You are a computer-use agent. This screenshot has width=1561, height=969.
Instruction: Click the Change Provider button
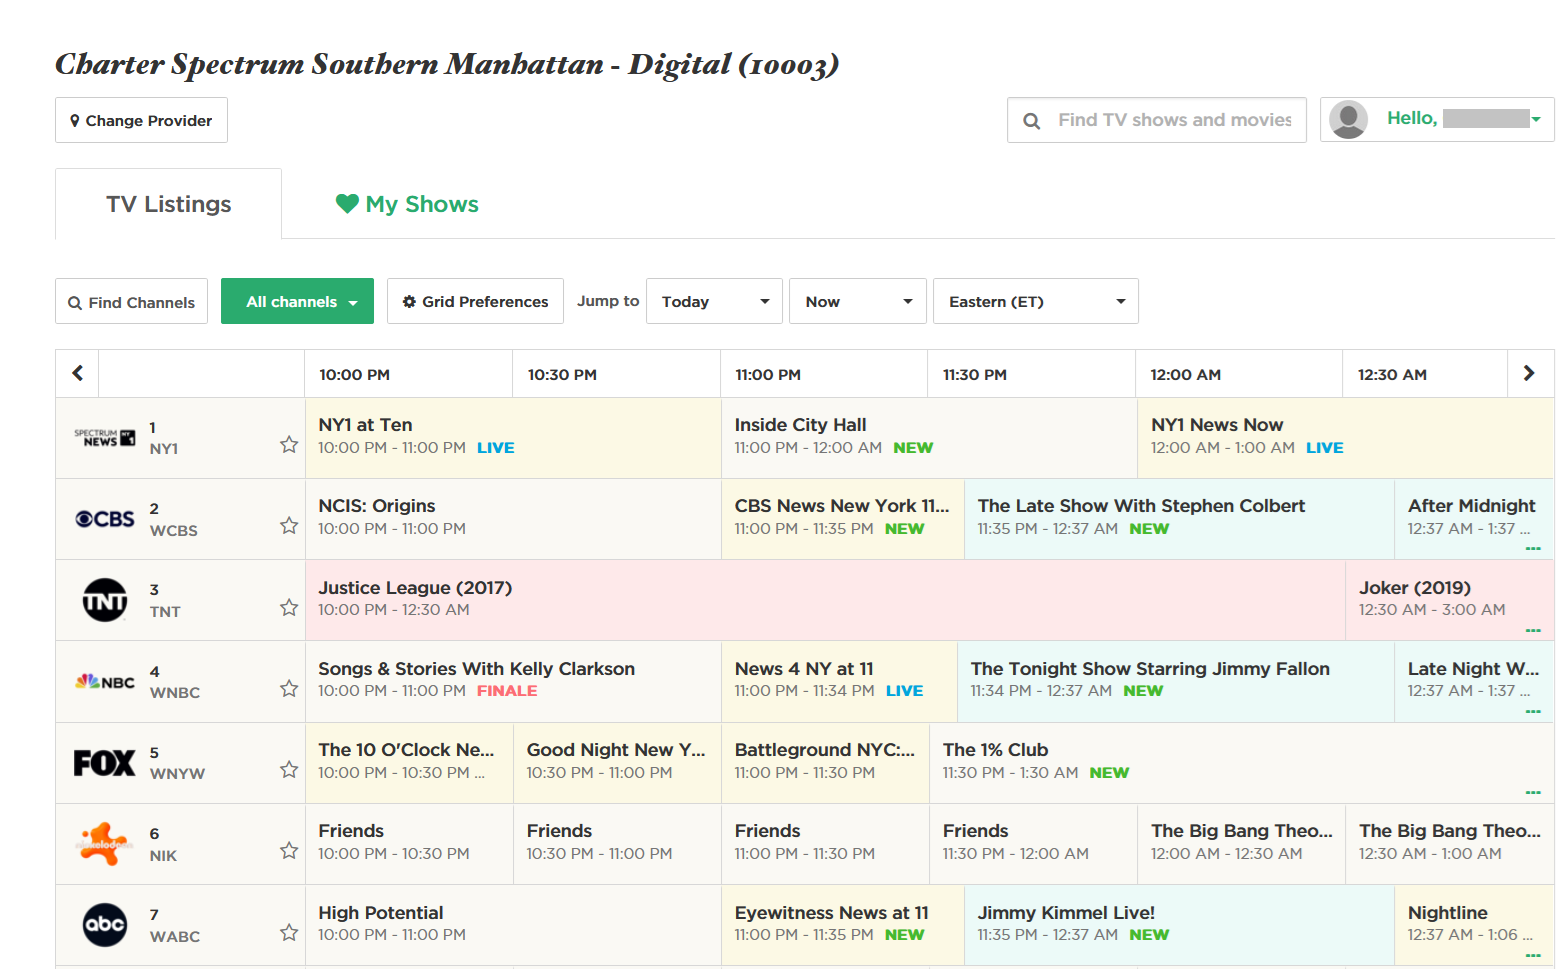[x=141, y=120]
